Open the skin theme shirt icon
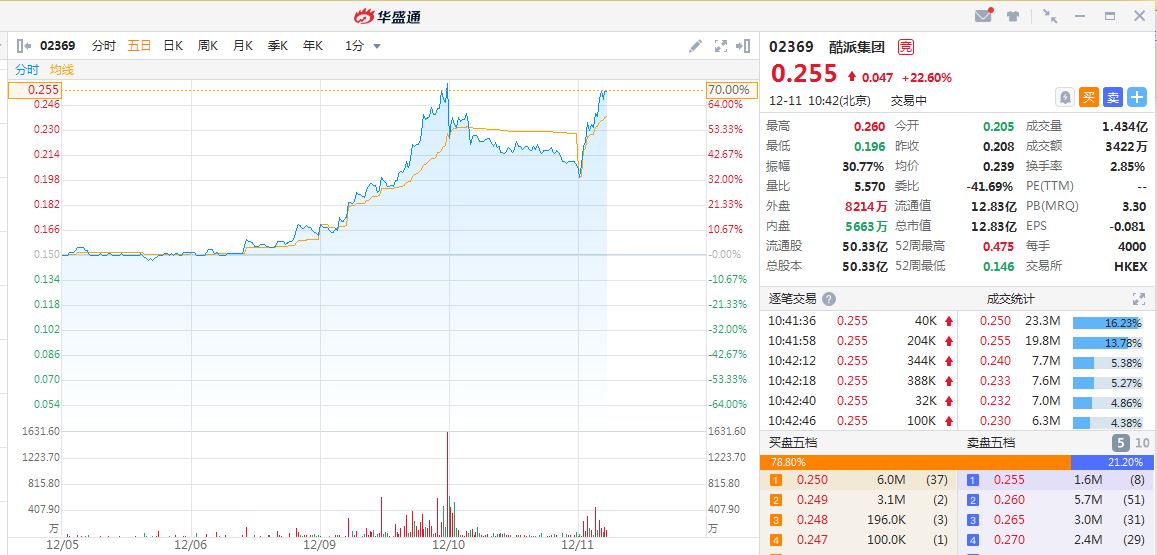 1013,16
